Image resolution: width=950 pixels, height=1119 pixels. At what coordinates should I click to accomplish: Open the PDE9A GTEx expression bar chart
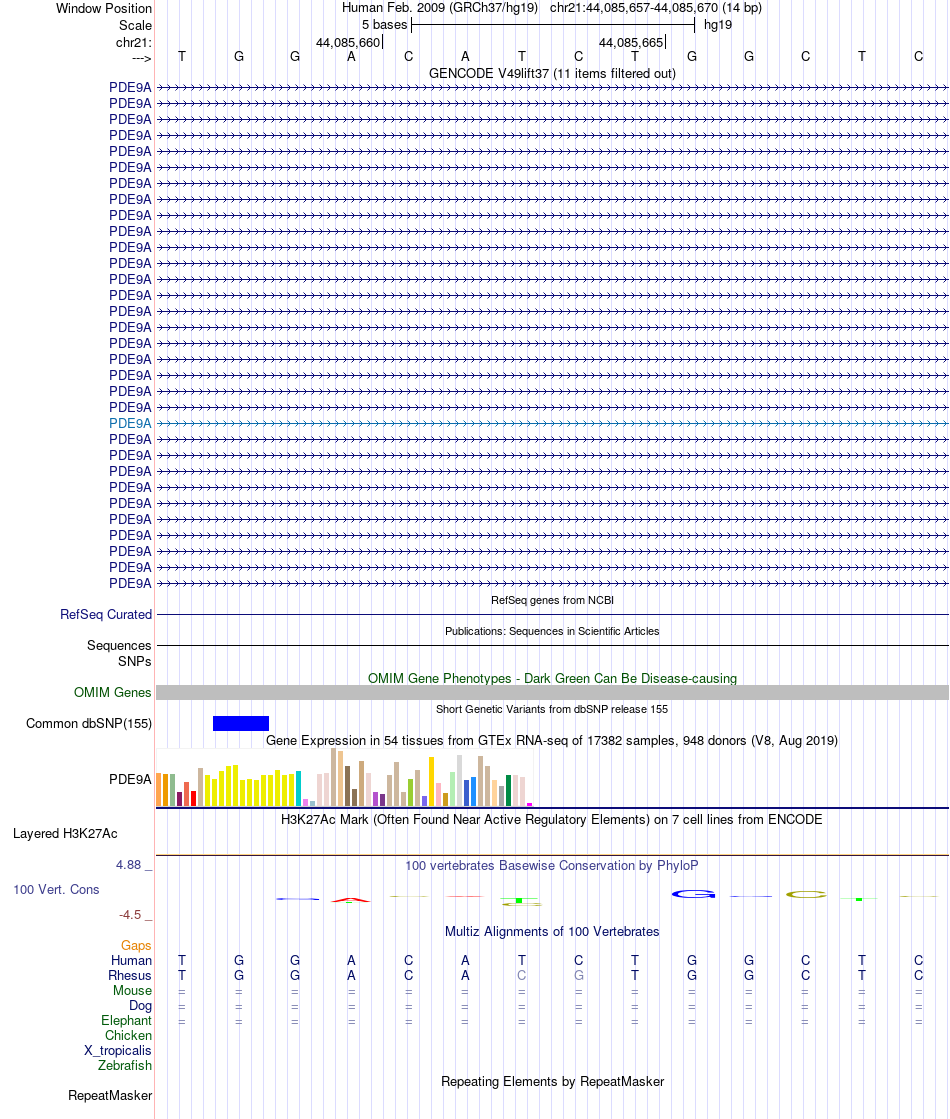click(345, 778)
